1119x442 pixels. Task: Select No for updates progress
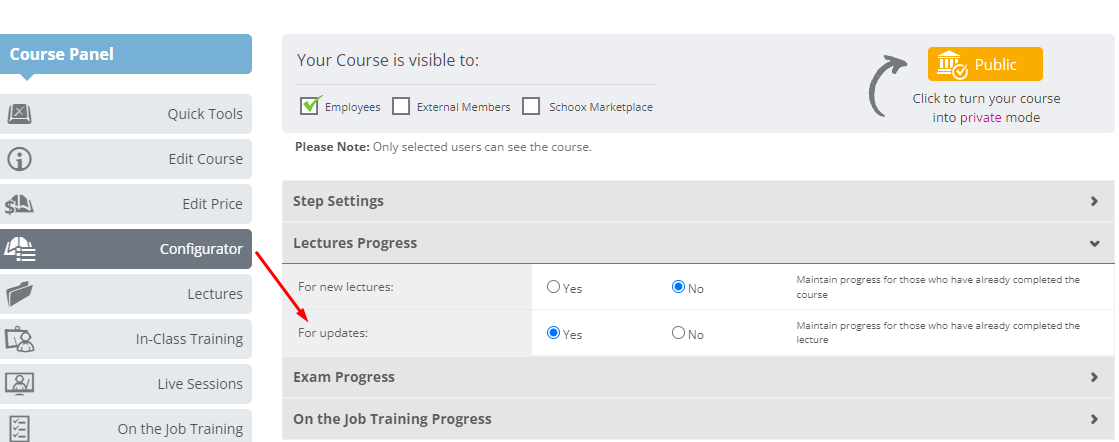point(678,333)
